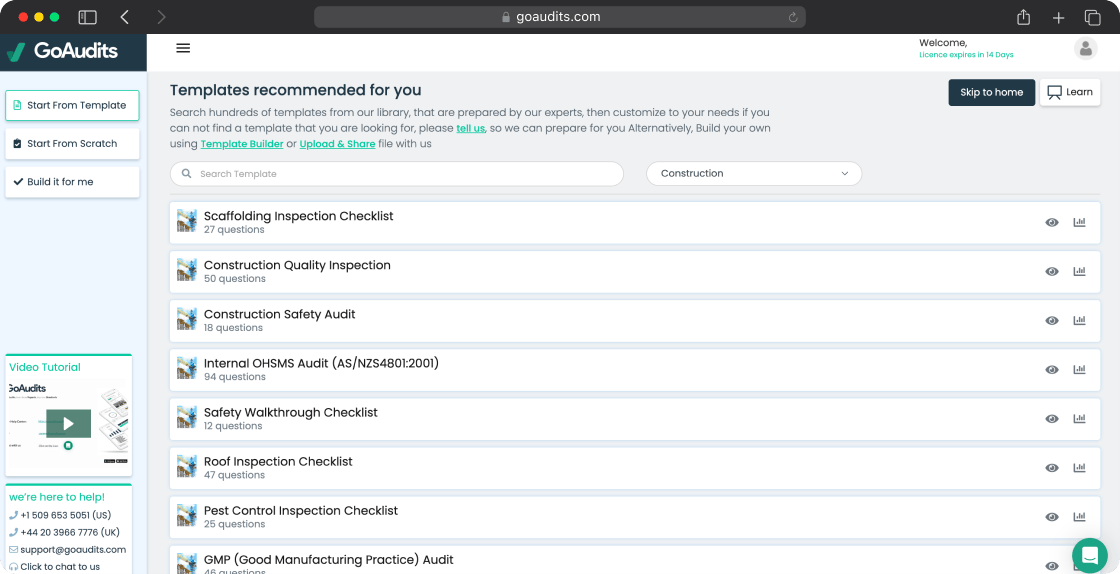Screen dimensions: 1120x574
Task: Open the live chat bubble
Action: (x=1090, y=555)
